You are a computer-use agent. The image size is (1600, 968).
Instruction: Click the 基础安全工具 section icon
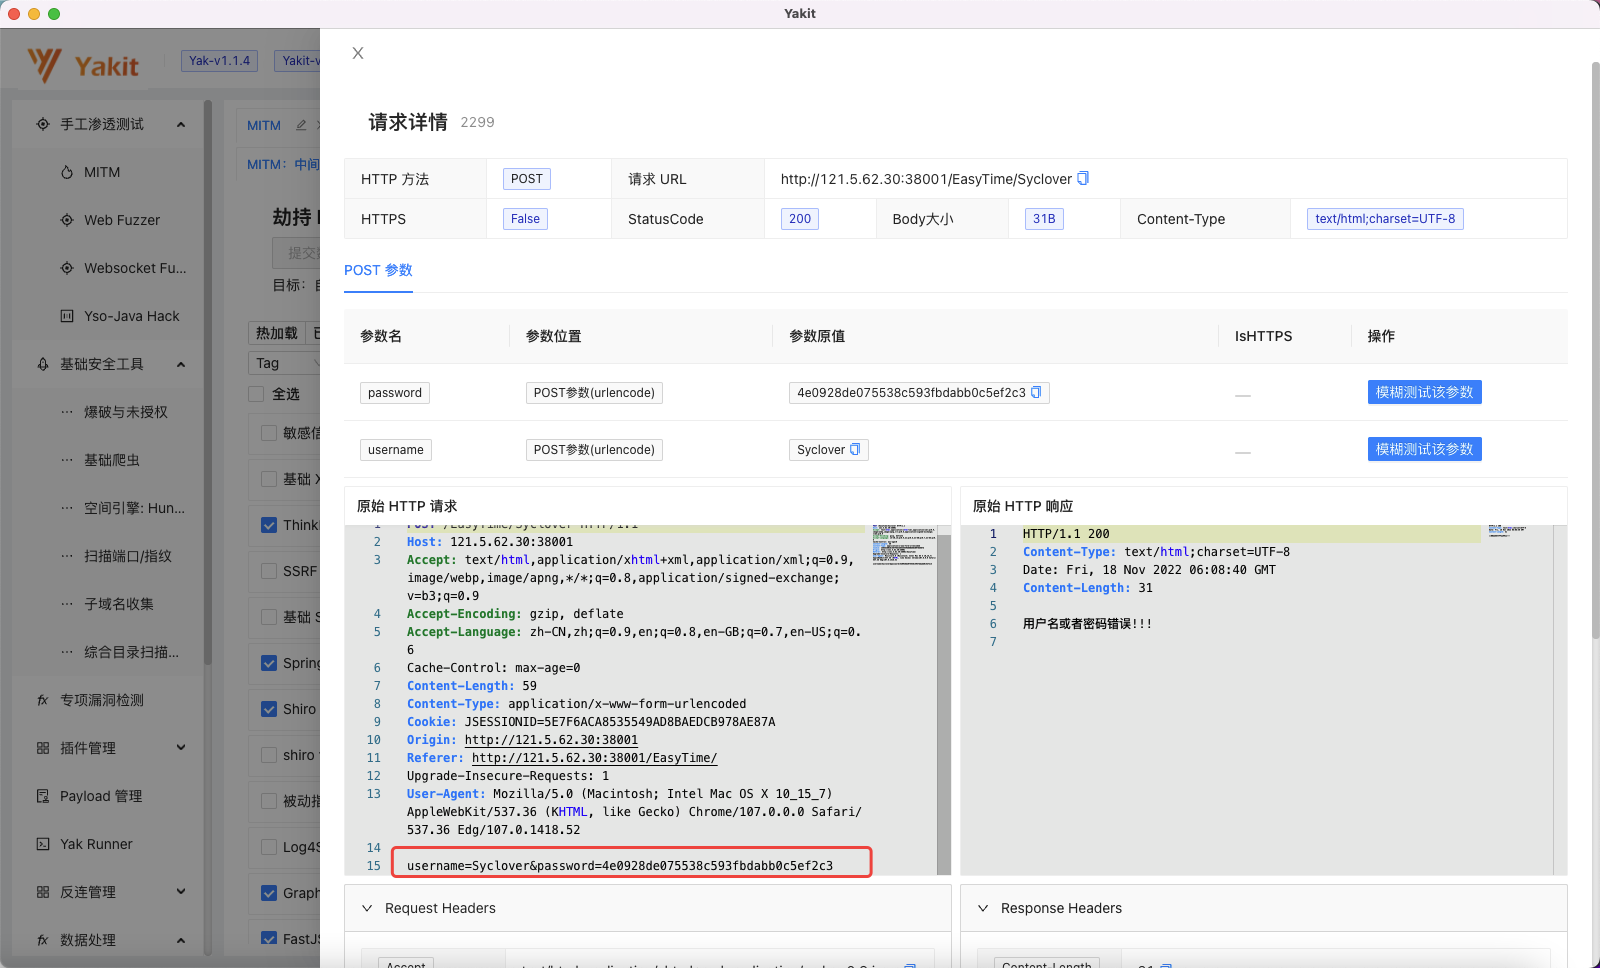(x=43, y=364)
